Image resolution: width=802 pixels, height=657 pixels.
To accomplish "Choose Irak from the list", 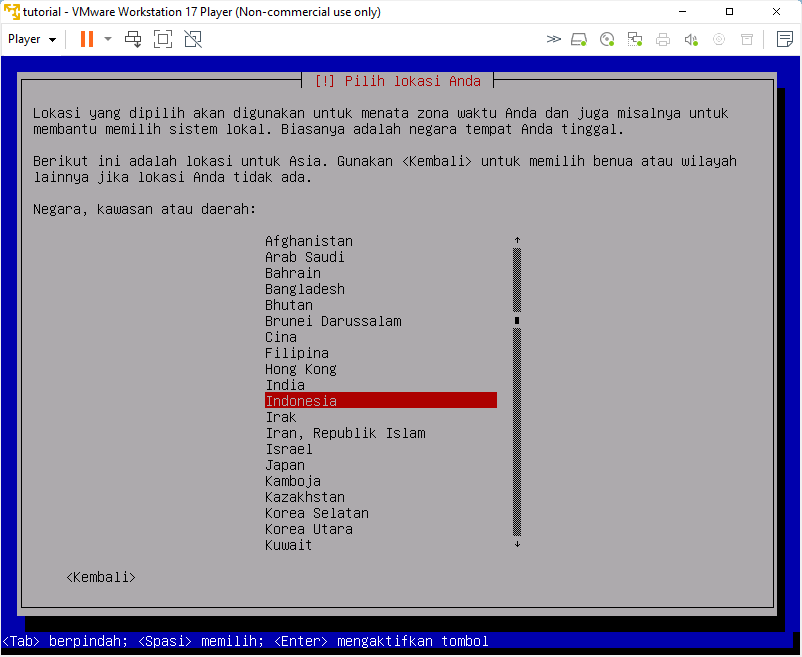I will (x=381, y=417).
